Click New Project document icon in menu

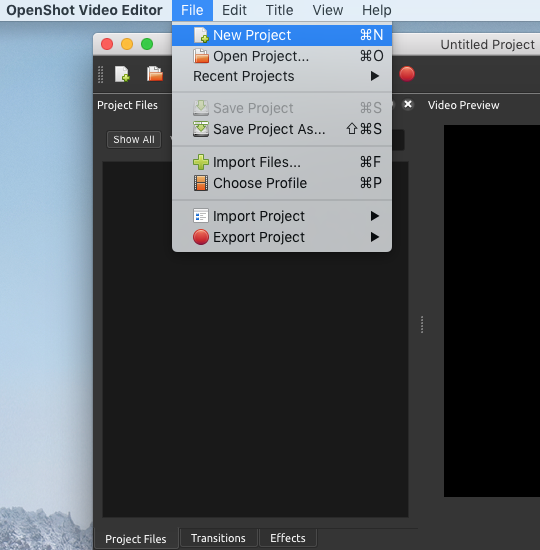coord(201,35)
